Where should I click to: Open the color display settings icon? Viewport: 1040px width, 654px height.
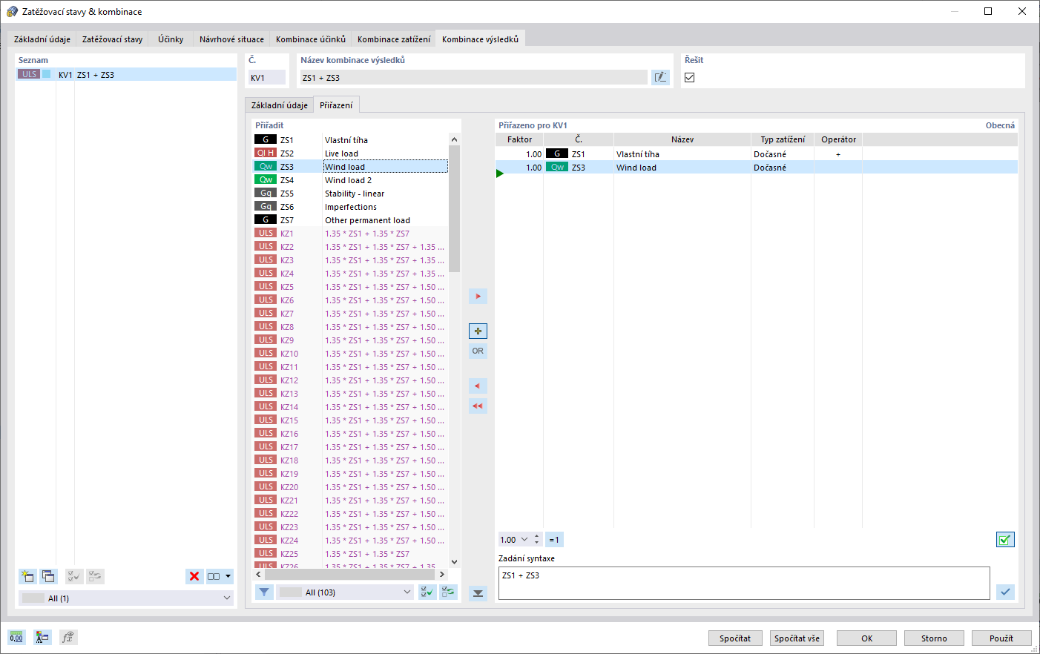click(42, 637)
